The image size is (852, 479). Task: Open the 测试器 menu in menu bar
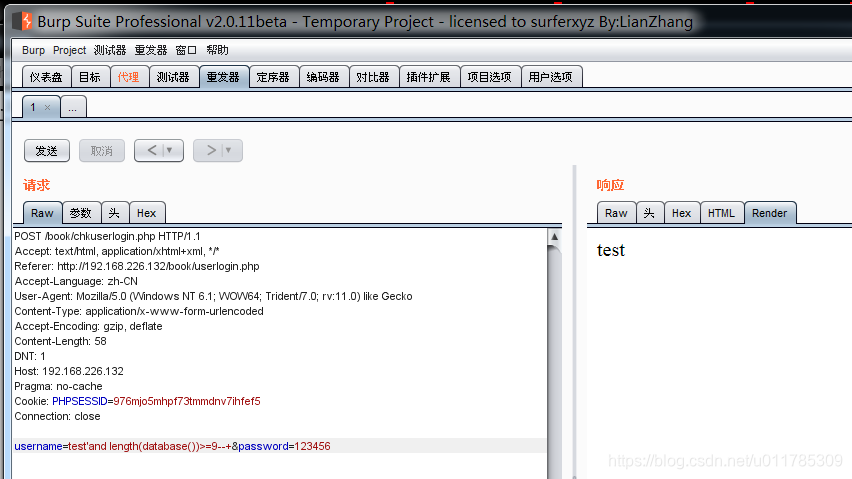110,50
